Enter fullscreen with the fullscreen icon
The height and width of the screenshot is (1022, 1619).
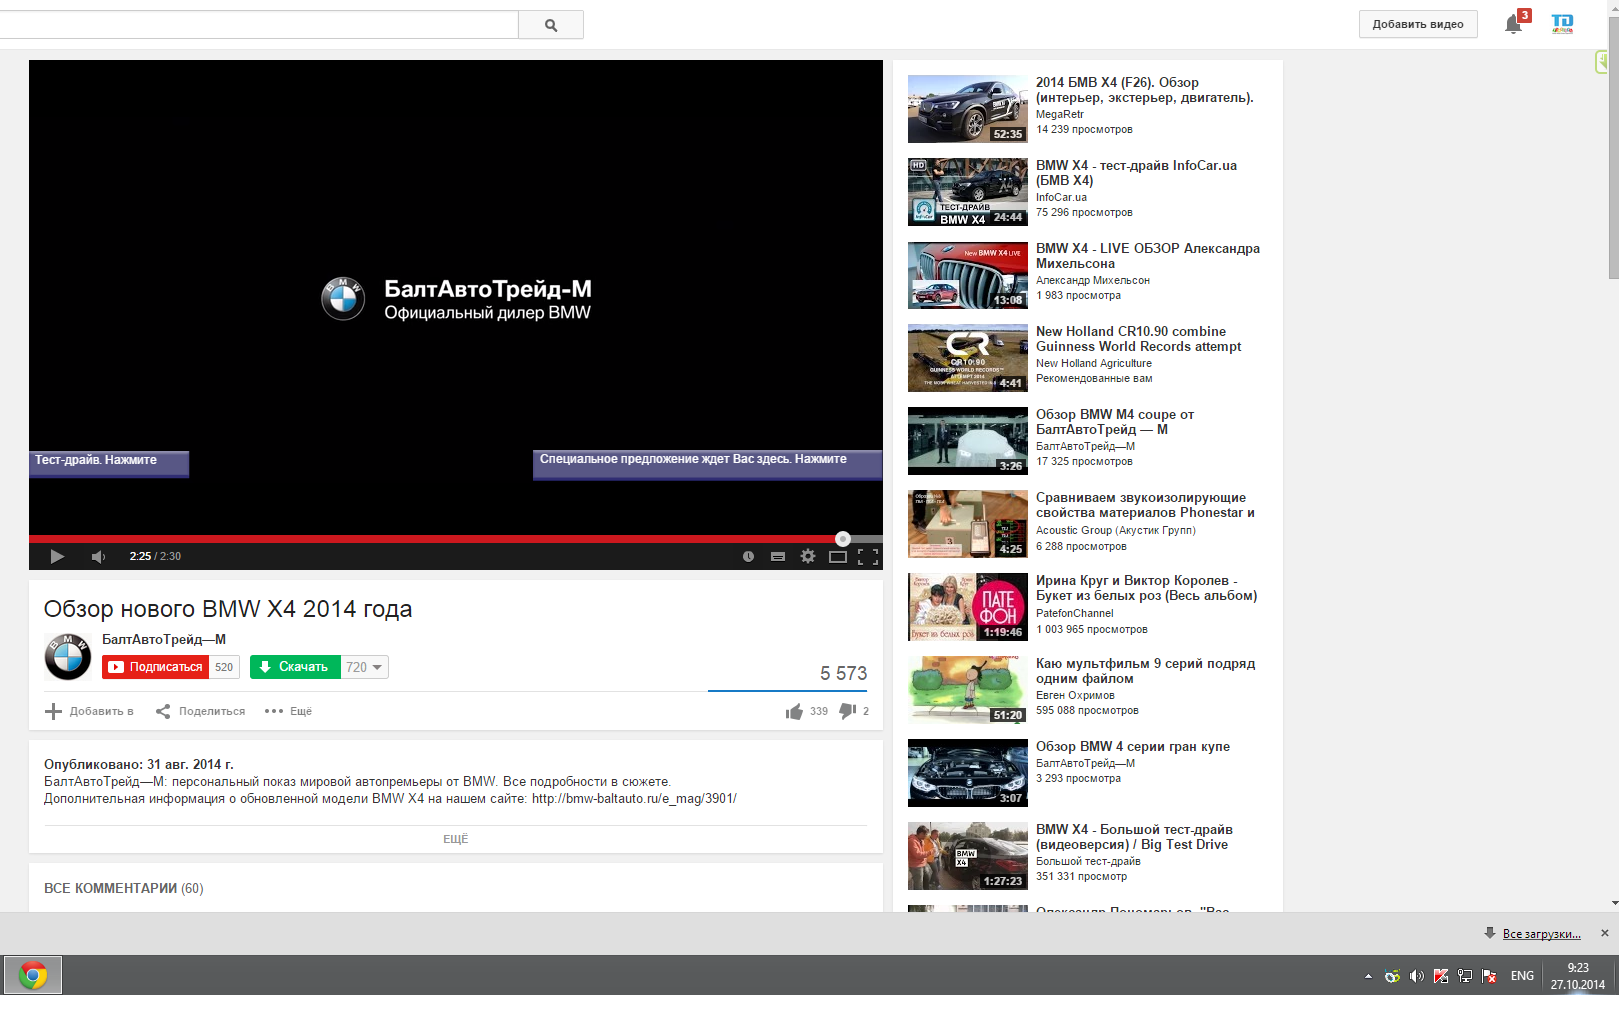(868, 557)
